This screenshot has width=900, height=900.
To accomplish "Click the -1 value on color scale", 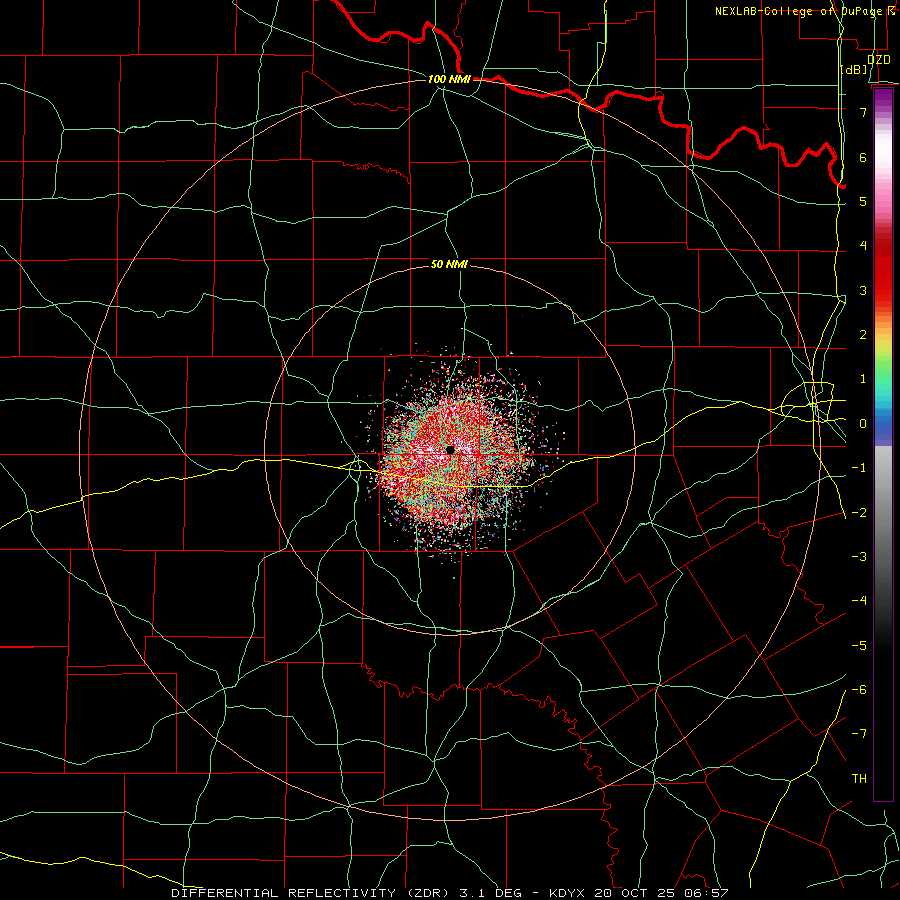I will click(859, 467).
